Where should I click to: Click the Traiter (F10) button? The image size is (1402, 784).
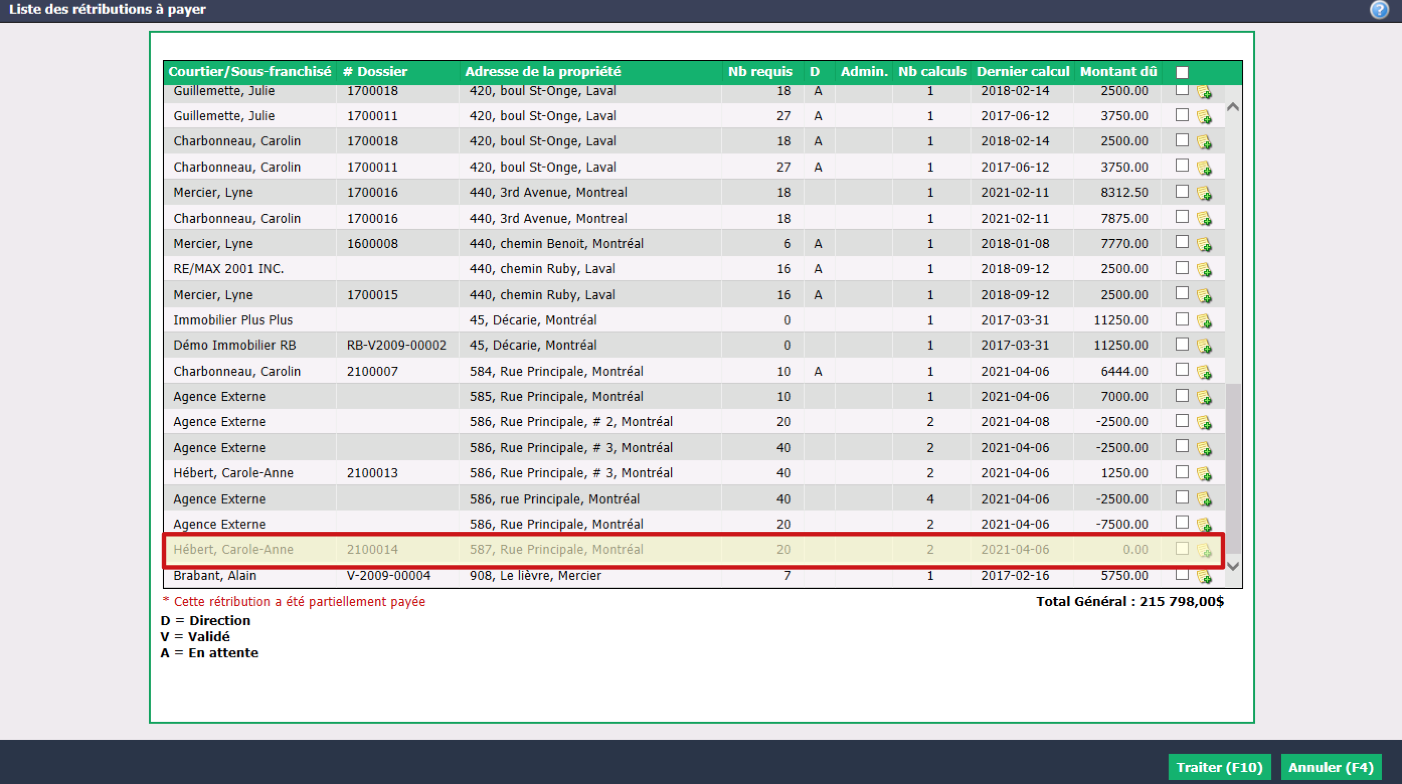pos(1220,767)
